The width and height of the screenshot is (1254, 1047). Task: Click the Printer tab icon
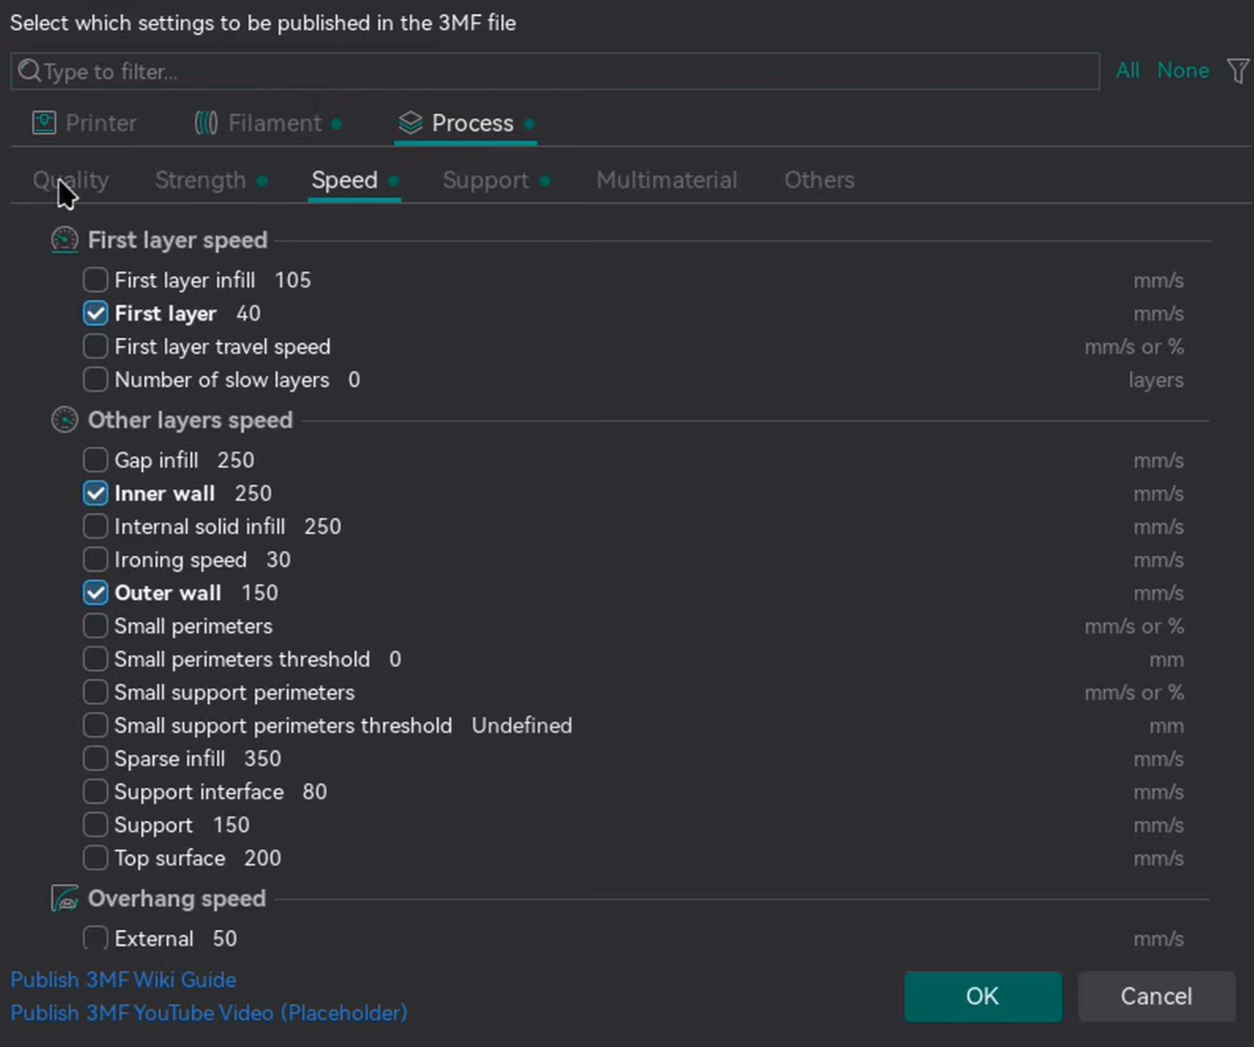tap(44, 123)
